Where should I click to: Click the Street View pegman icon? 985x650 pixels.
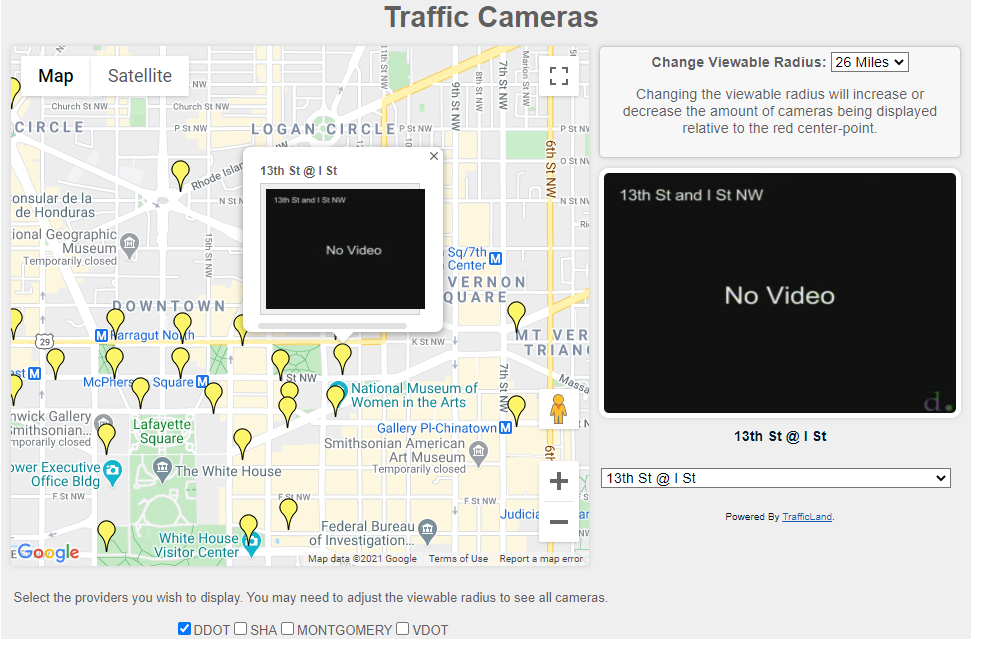click(x=558, y=409)
